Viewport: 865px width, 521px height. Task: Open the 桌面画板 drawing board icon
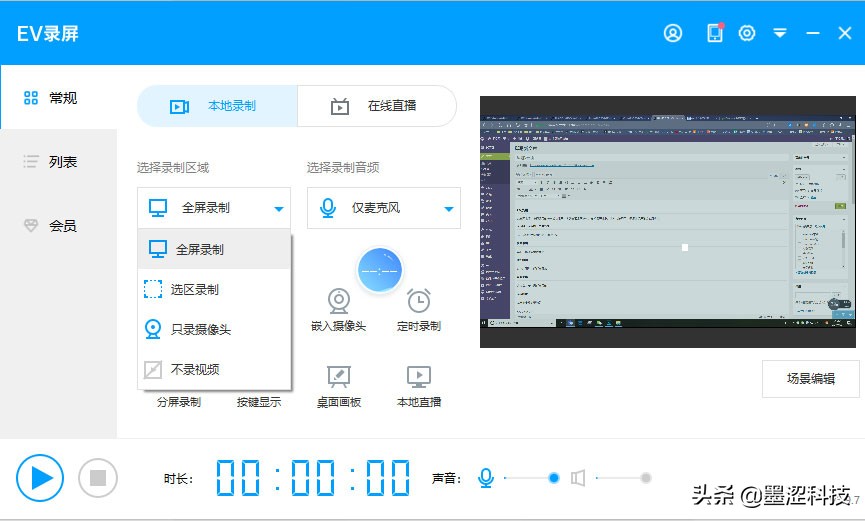[339, 377]
